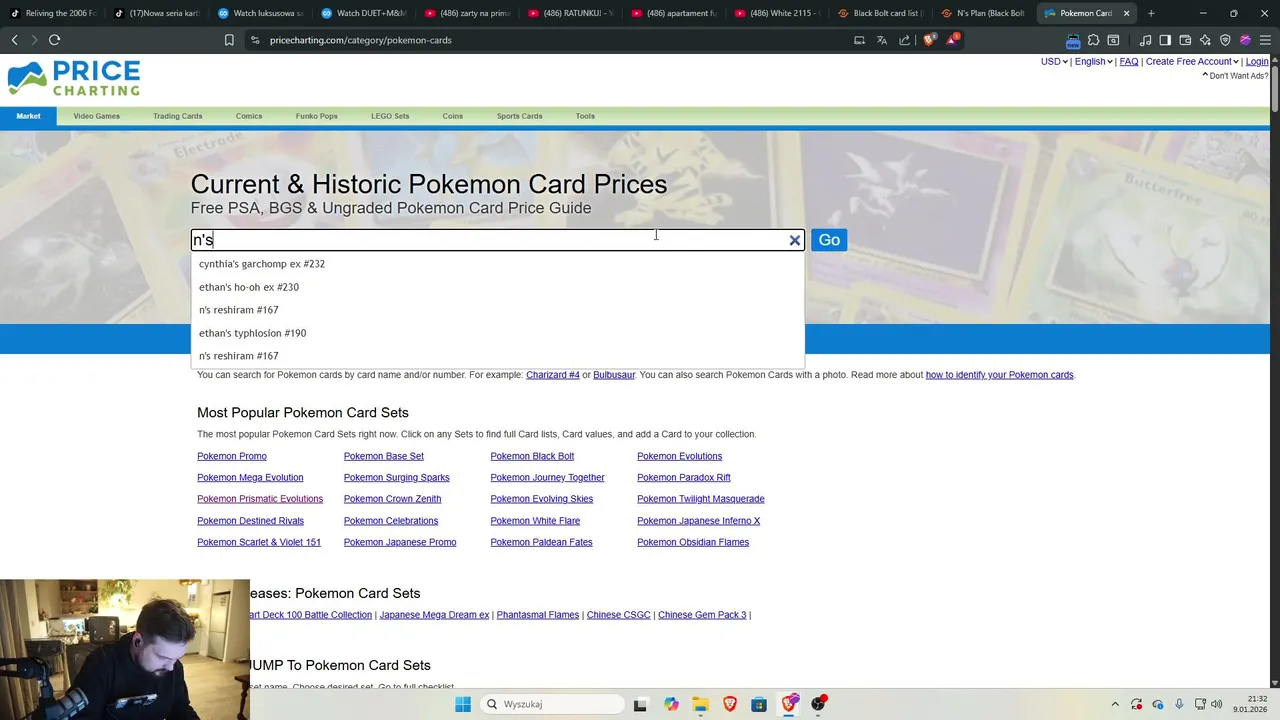Screen dimensions: 1280x720
Task: Open Brave playlist music note icon
Action: (x=1145, y=40)
